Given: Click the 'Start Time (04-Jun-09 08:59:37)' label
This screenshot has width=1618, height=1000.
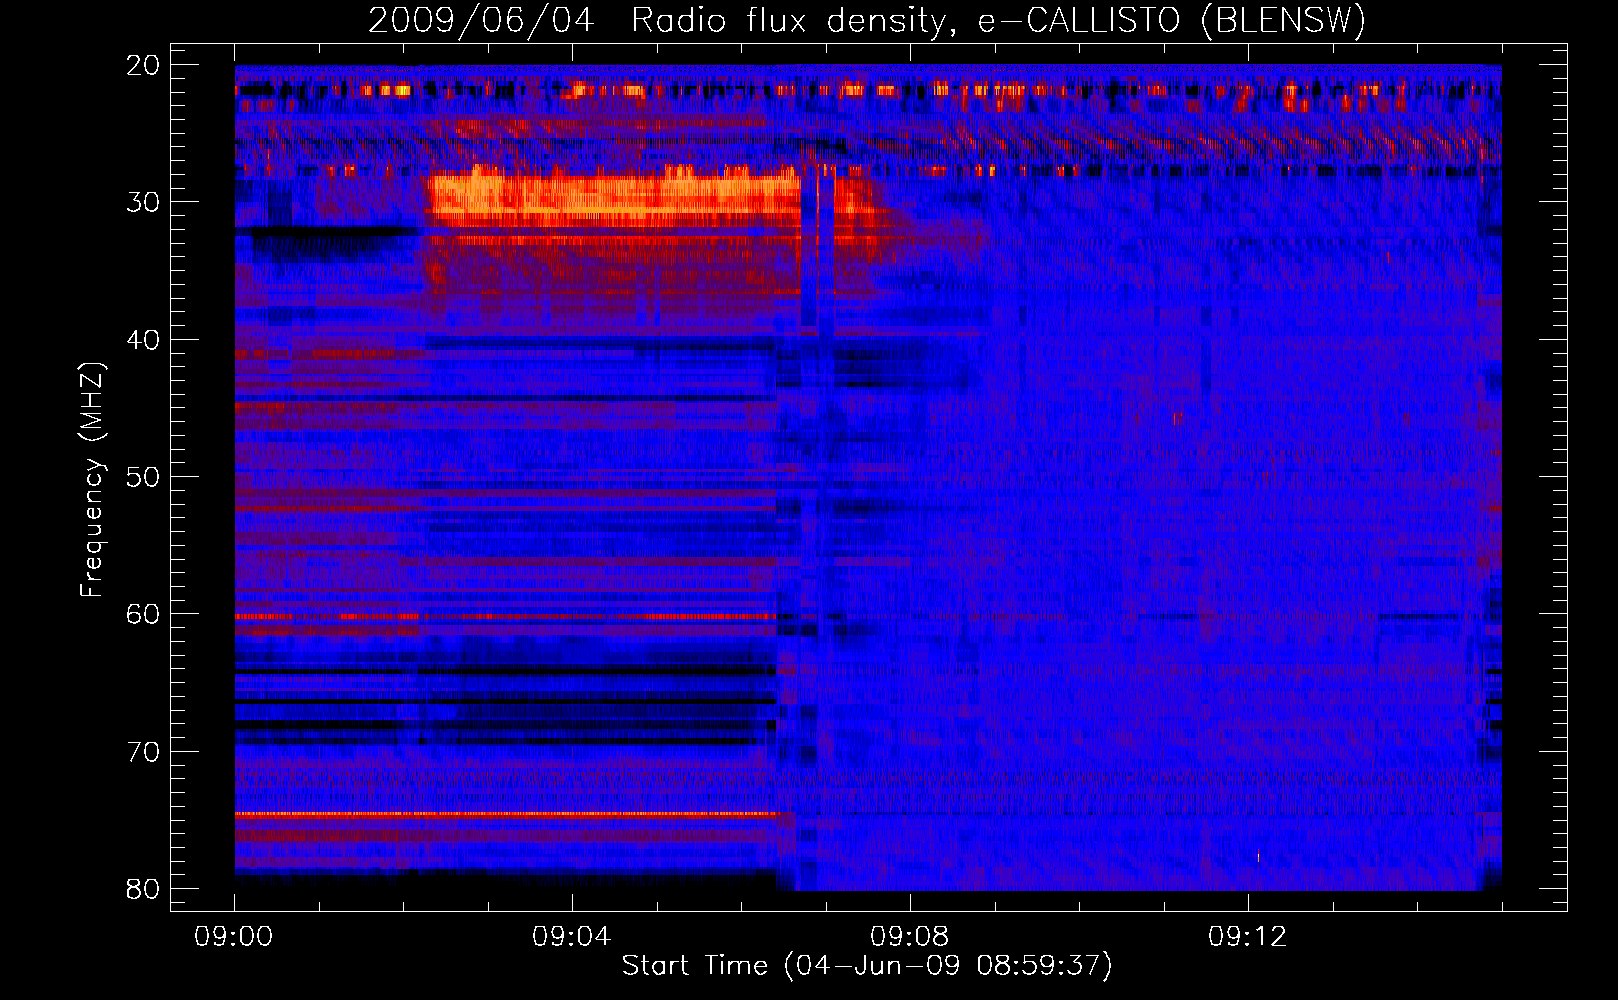Looking at the screenshot, I should 867,965.
